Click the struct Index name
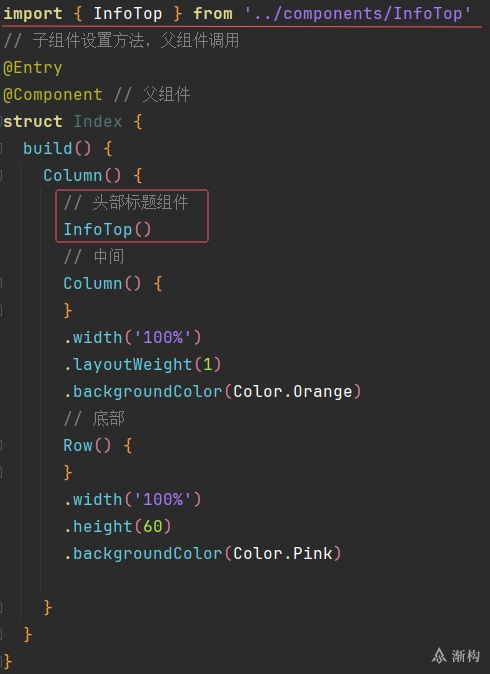Viewport: 490px width, 674px height. click(98, 122)
